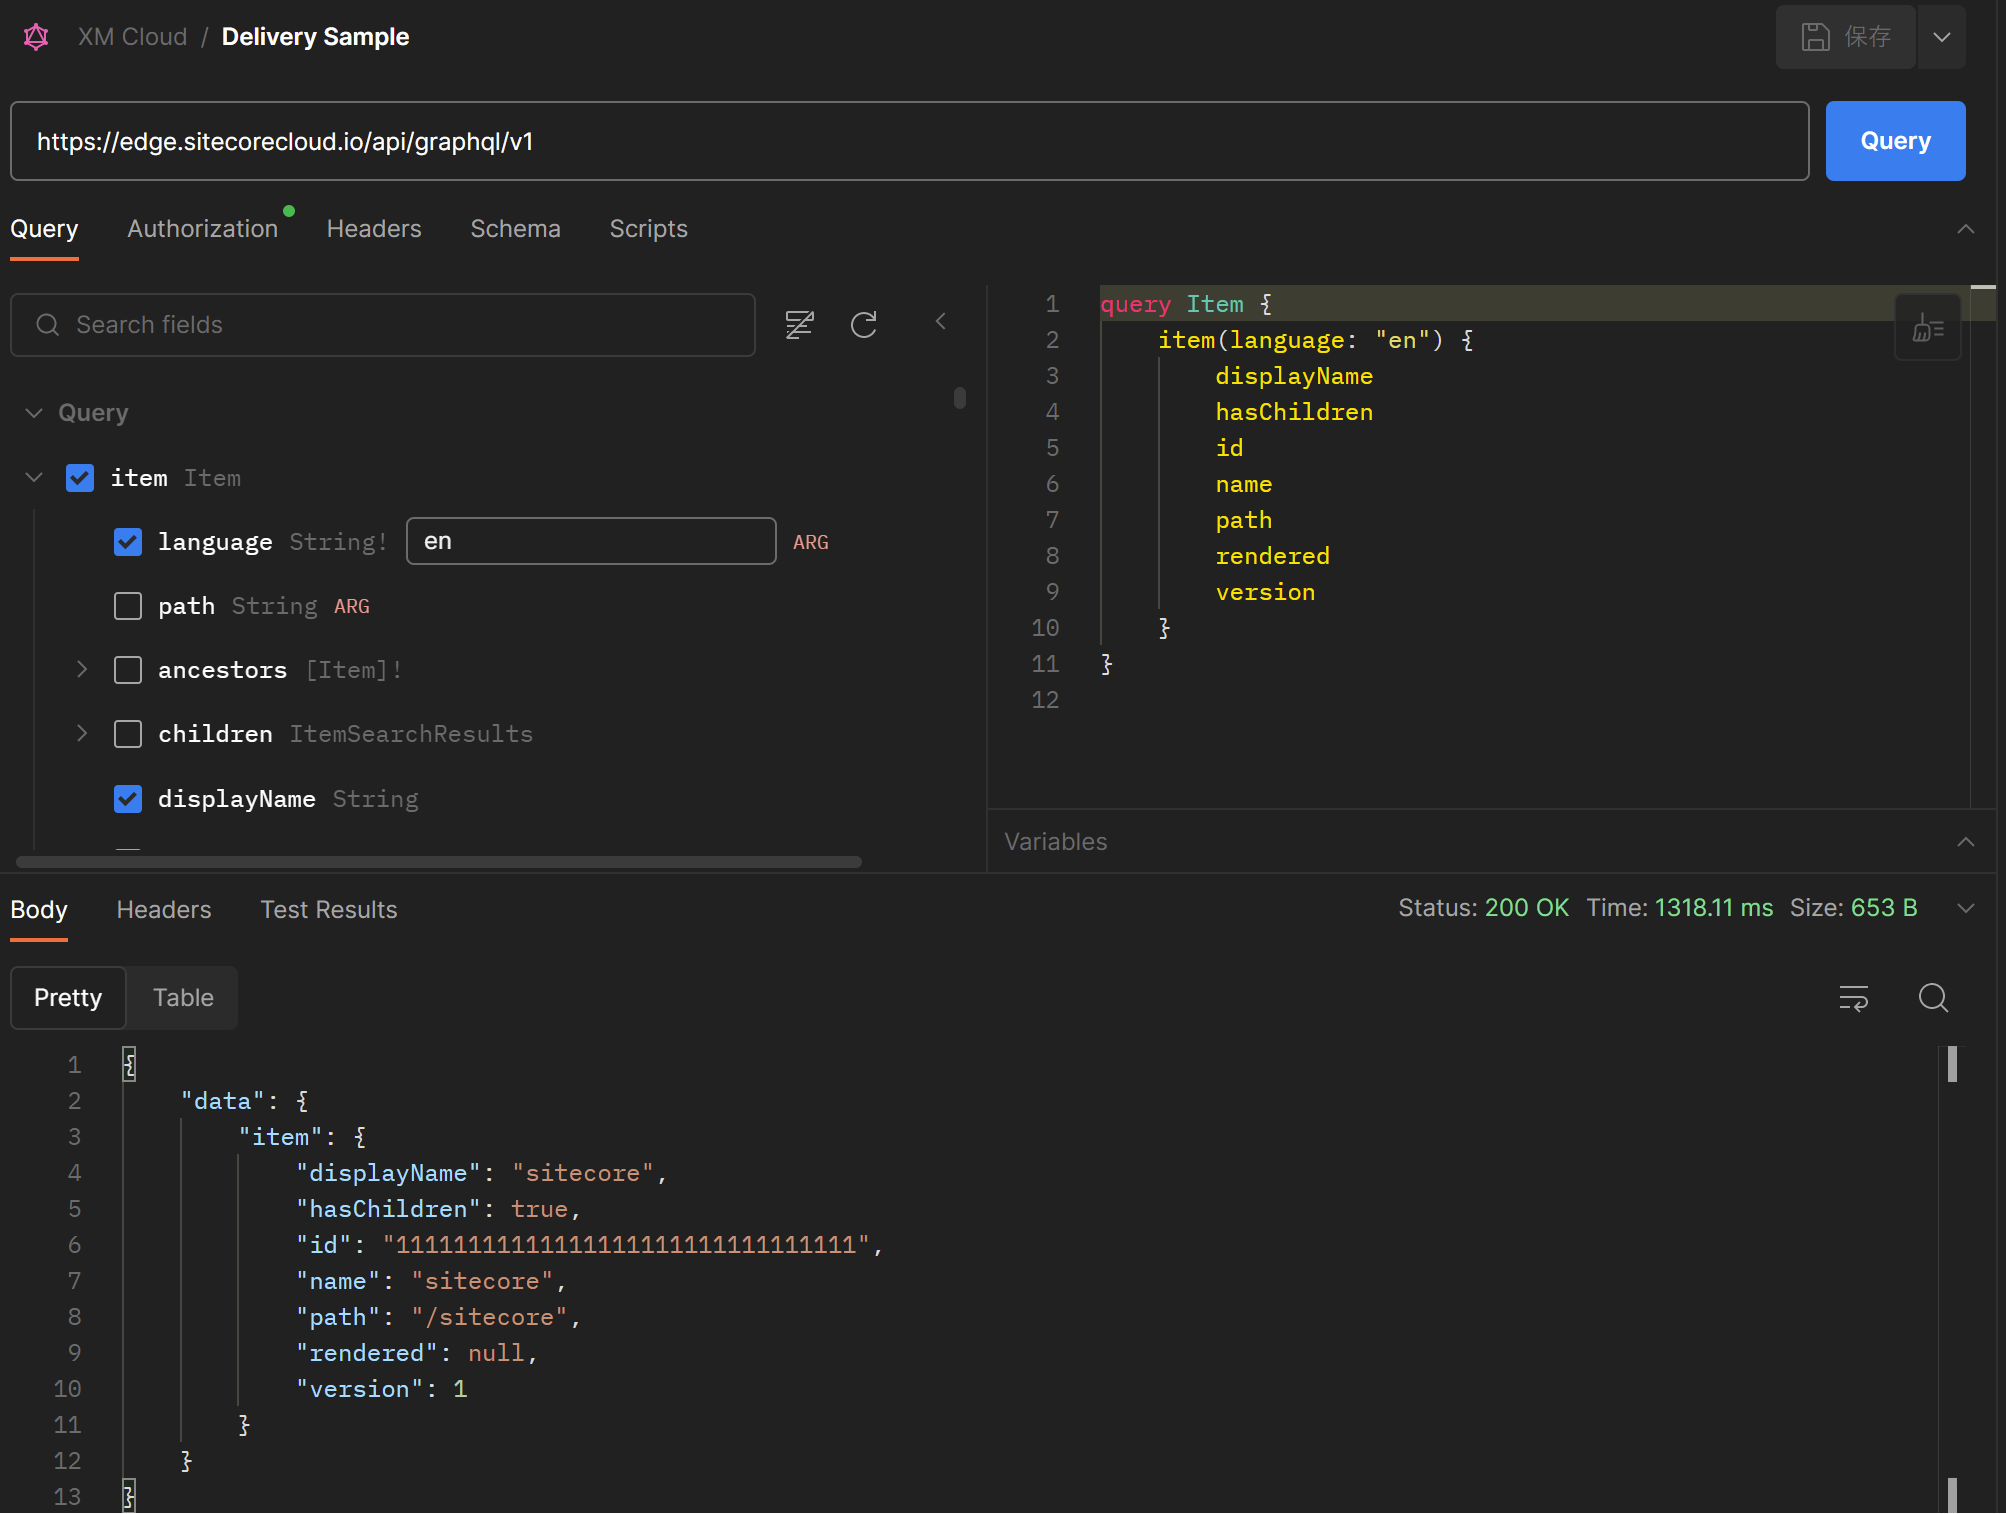
Task: Collapse the item field tree node
Action: (x=34, y=478)
